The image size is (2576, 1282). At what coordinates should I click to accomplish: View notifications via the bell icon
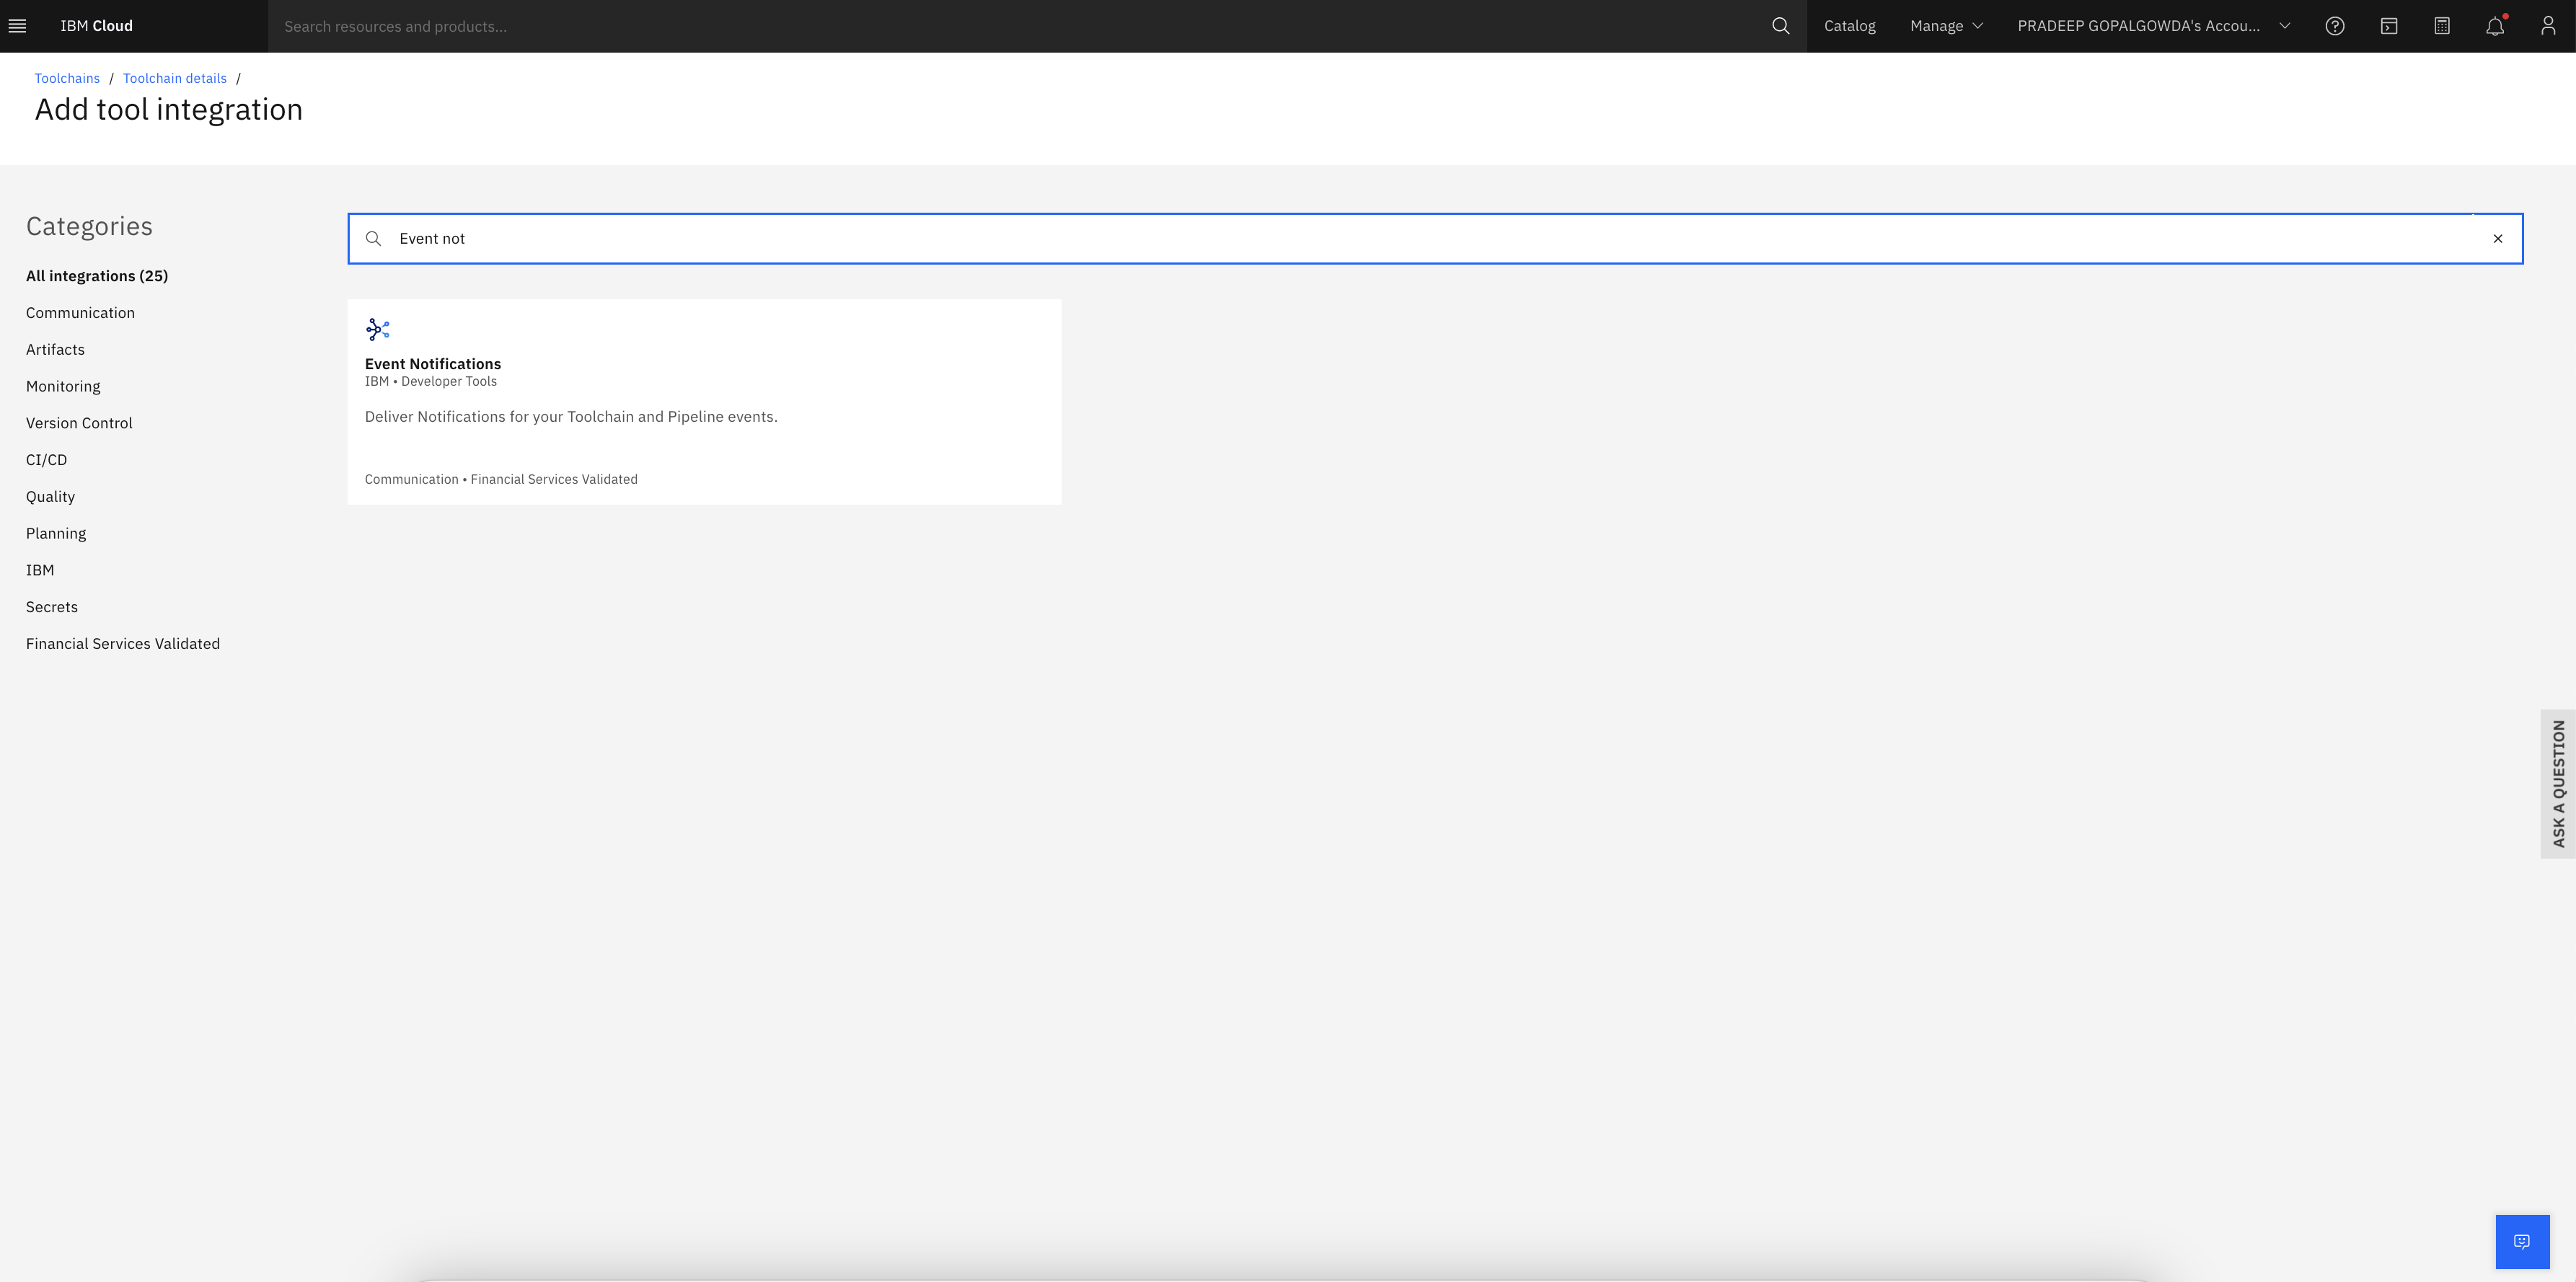(x=2495, y=25)
